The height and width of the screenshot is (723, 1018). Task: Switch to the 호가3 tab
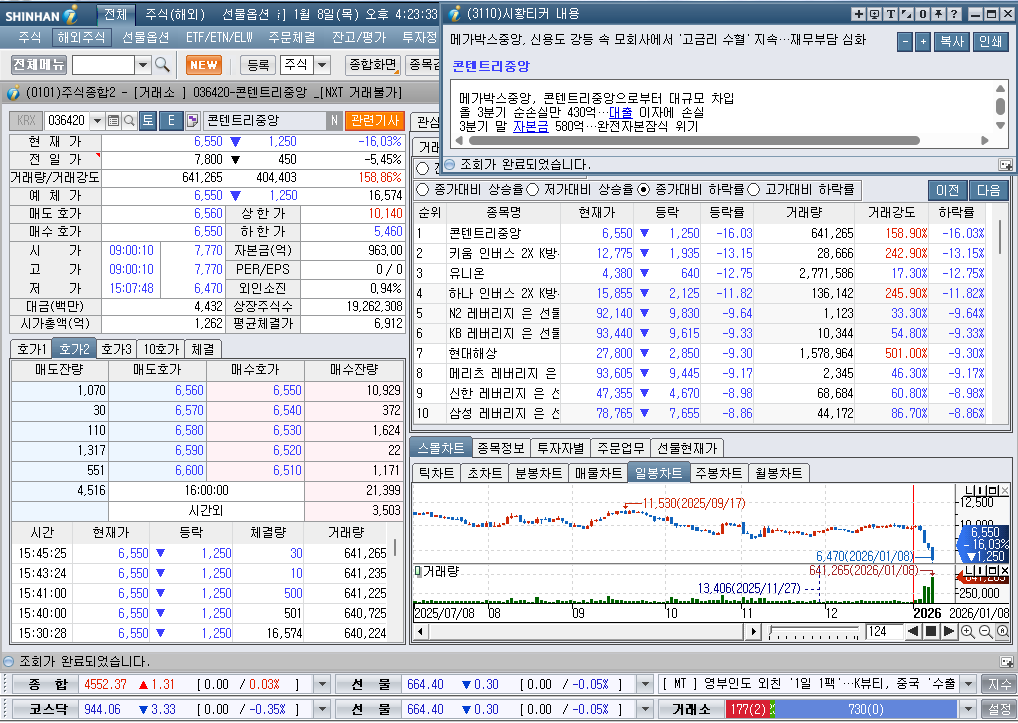click(x=117, y=349)
